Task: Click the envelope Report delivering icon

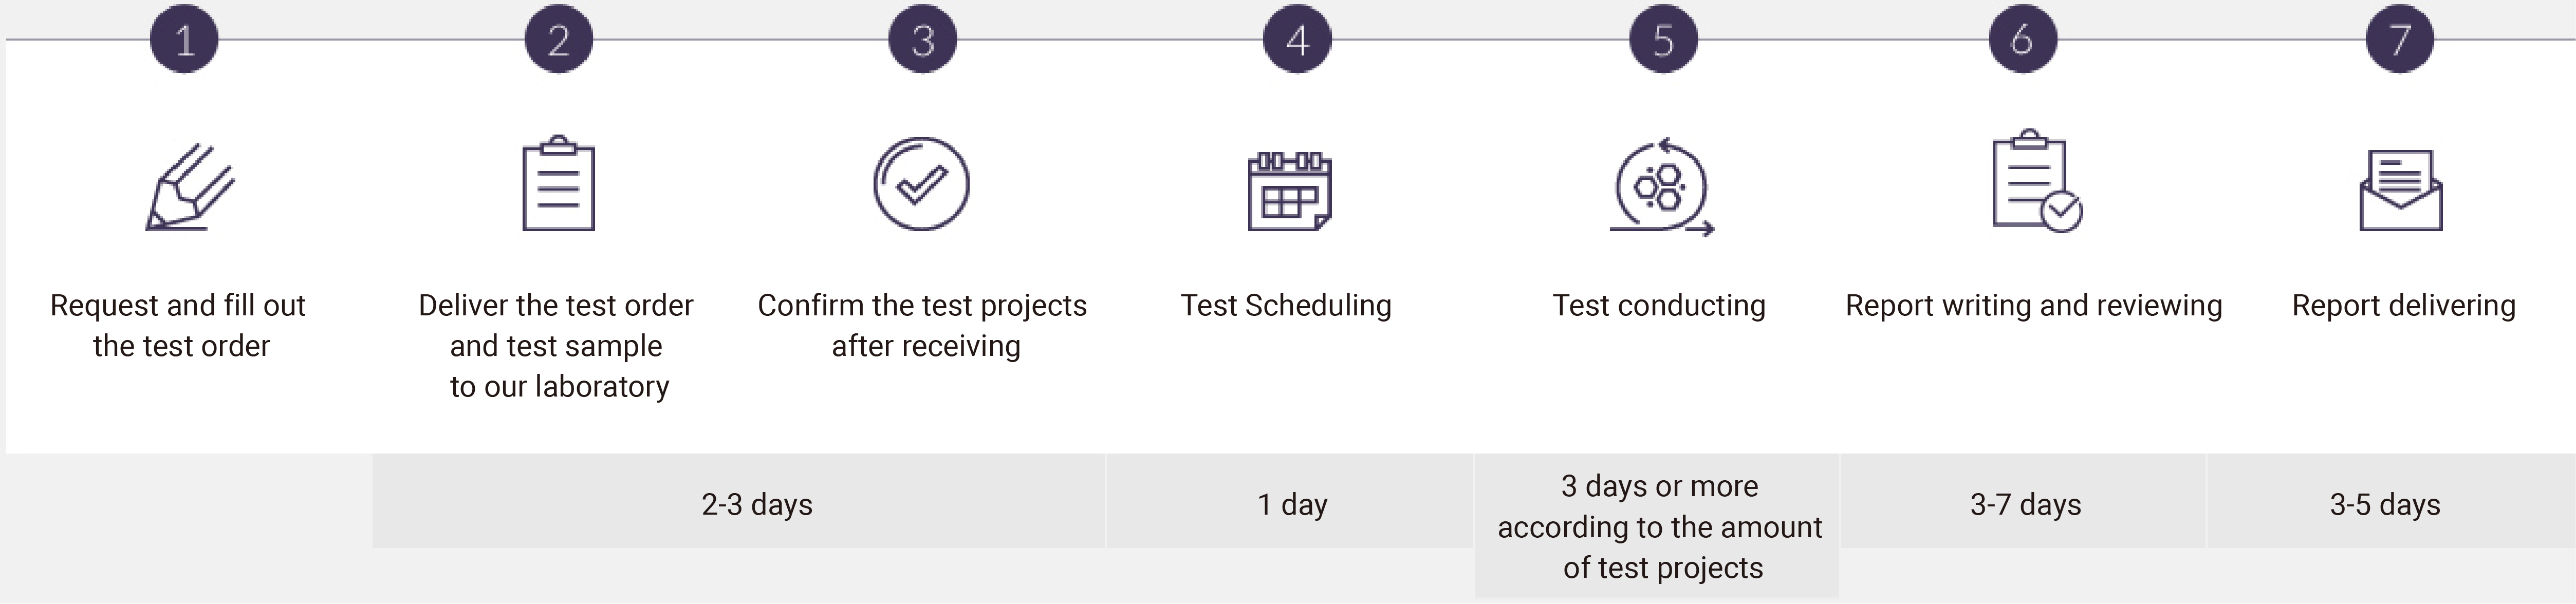Action: pyautogui.click(x=2401, y=190)
